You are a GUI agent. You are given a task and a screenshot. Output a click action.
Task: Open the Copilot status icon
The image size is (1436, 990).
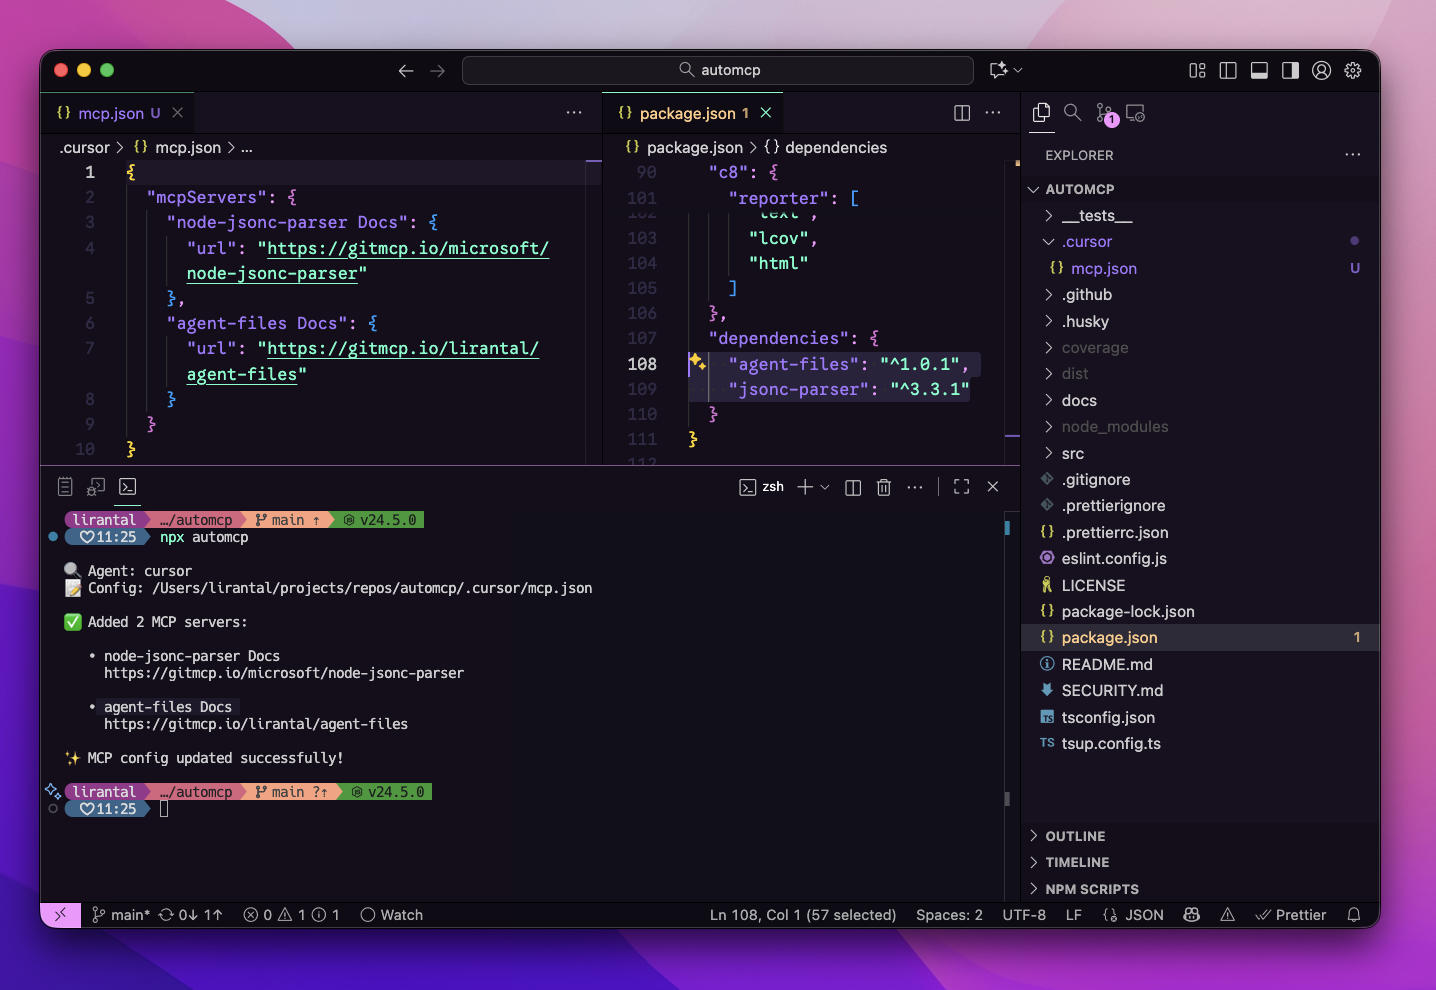[x=1191, y=915]
